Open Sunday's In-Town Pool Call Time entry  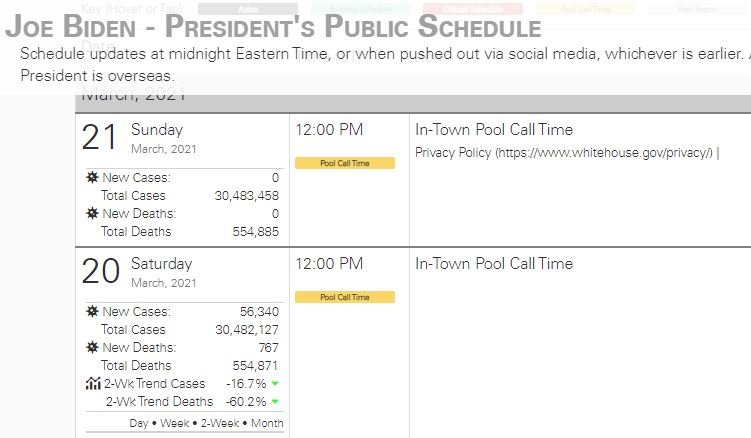pos(493,130)
